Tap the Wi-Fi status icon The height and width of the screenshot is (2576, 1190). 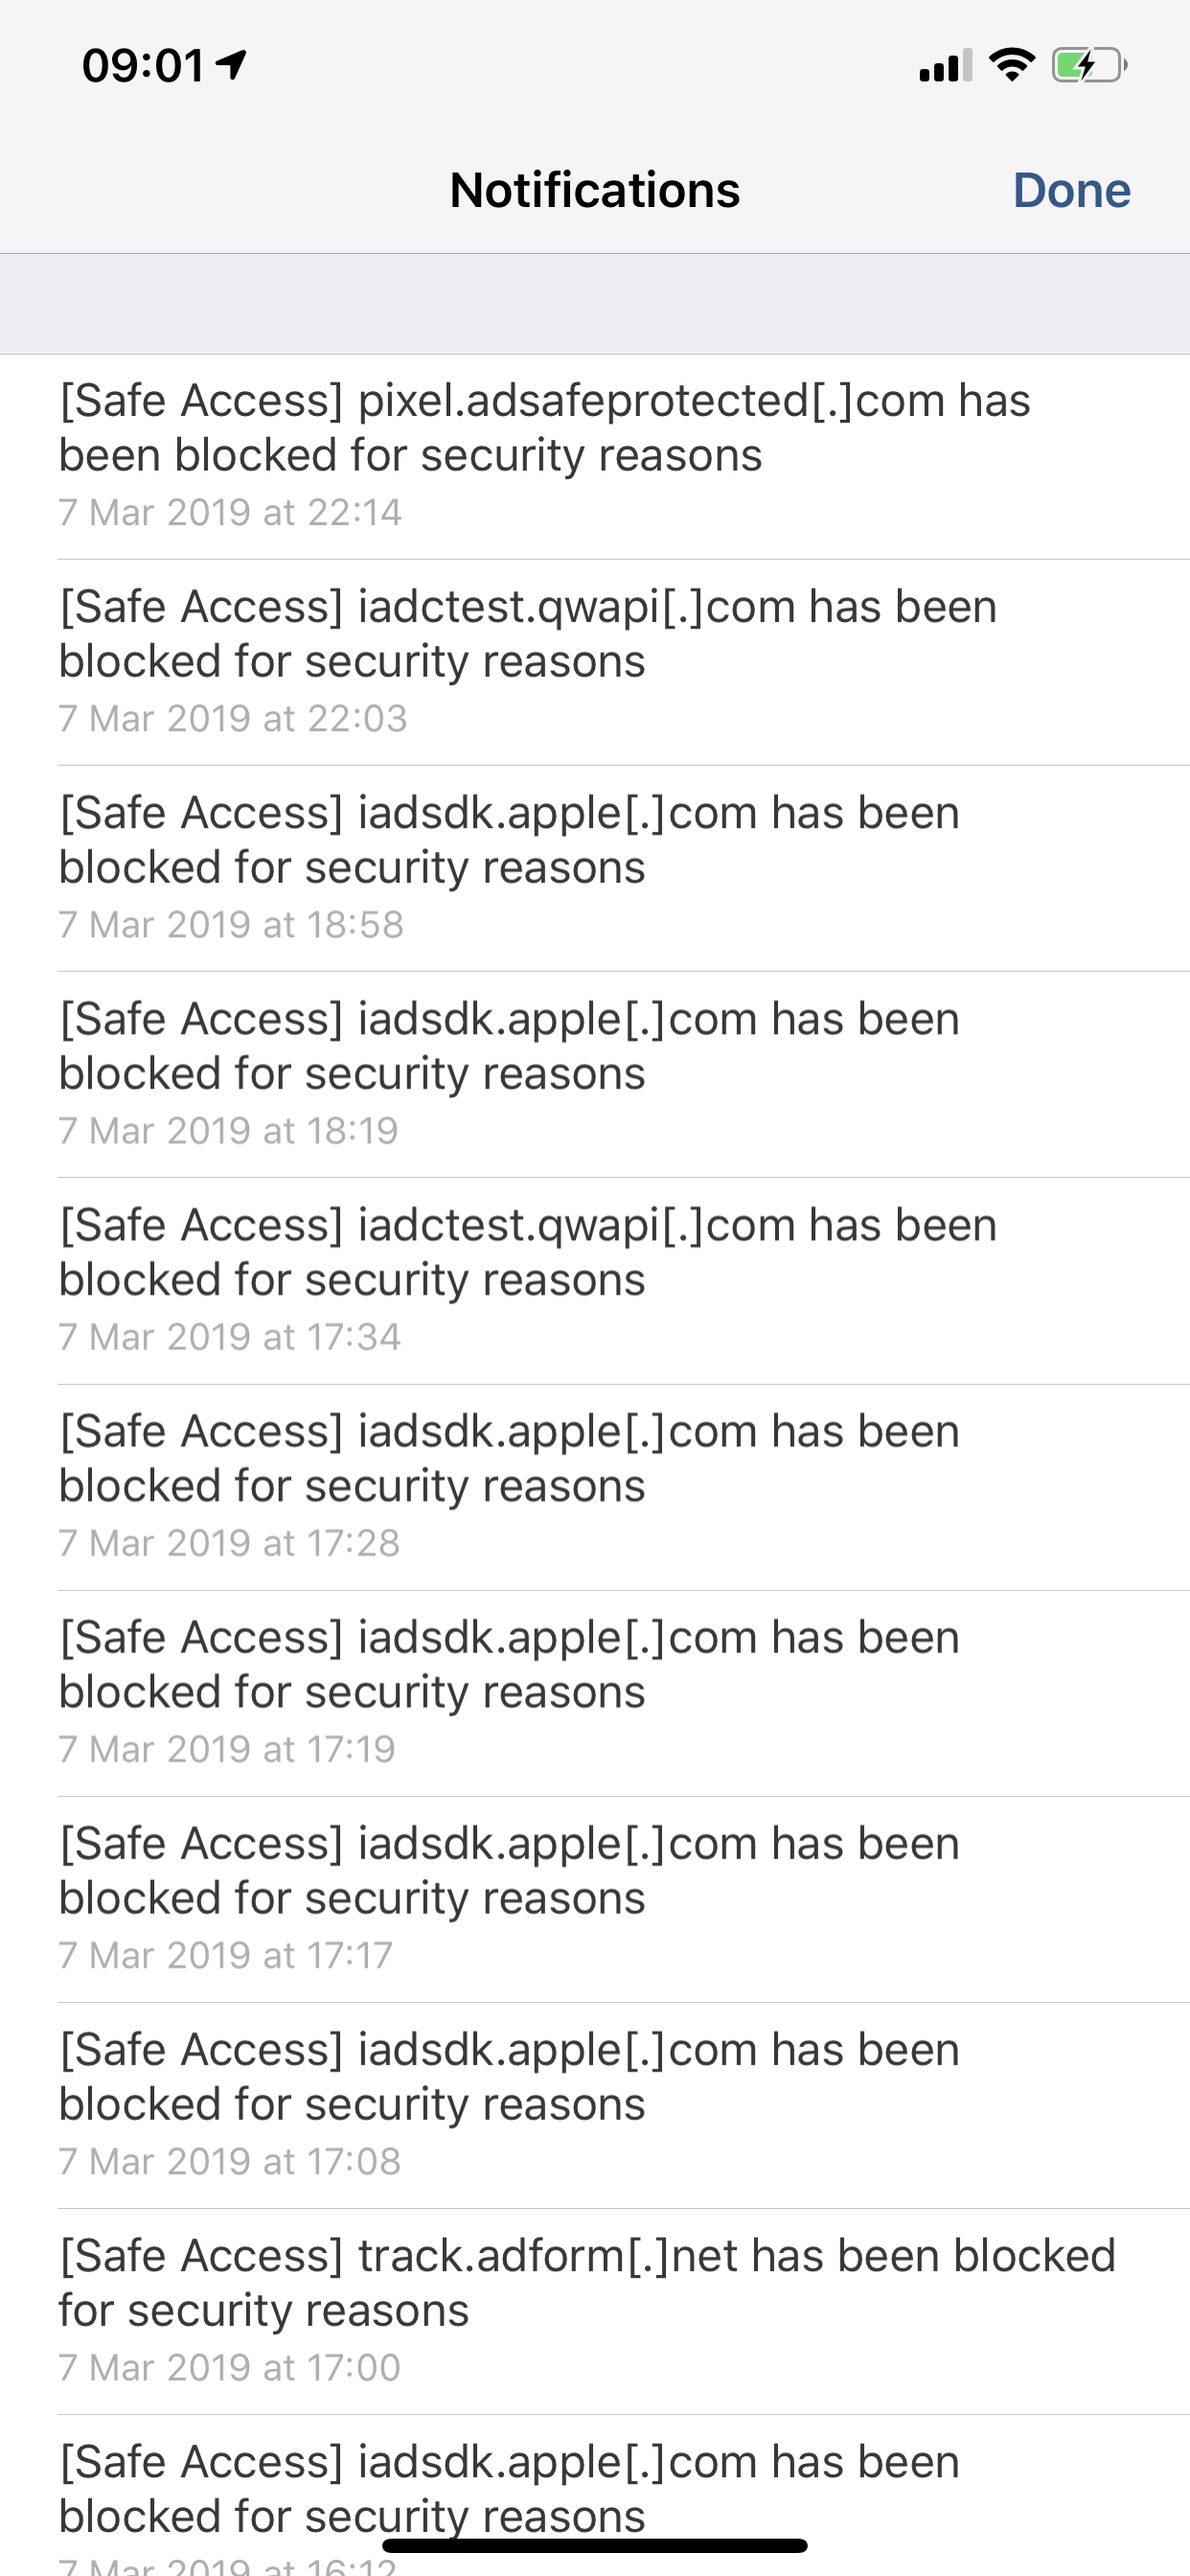click(1011, 65)
